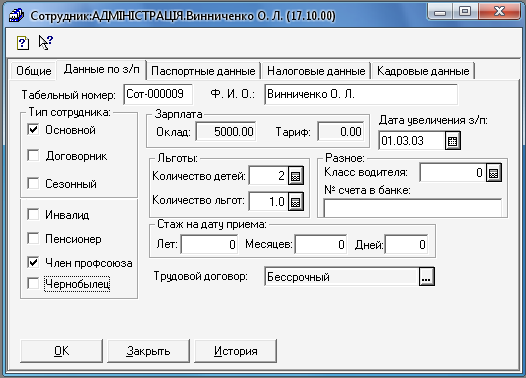Check the Пенсионер option
526x378 pixels.
click(33, 238)
